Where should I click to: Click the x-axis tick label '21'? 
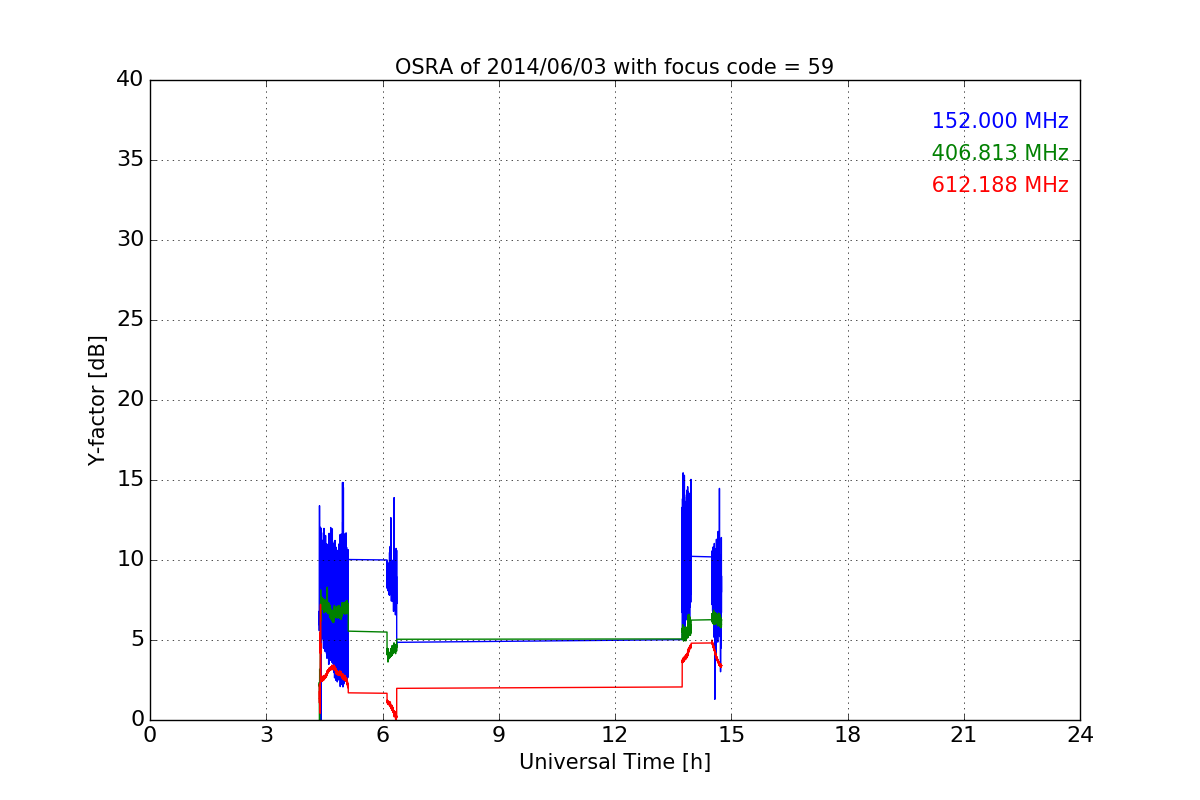pyautogui.click(x=964, y=735)
